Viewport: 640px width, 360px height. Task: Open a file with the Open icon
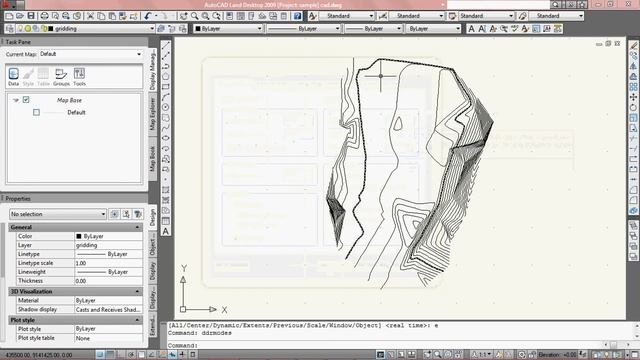click(x=20, y=16)
